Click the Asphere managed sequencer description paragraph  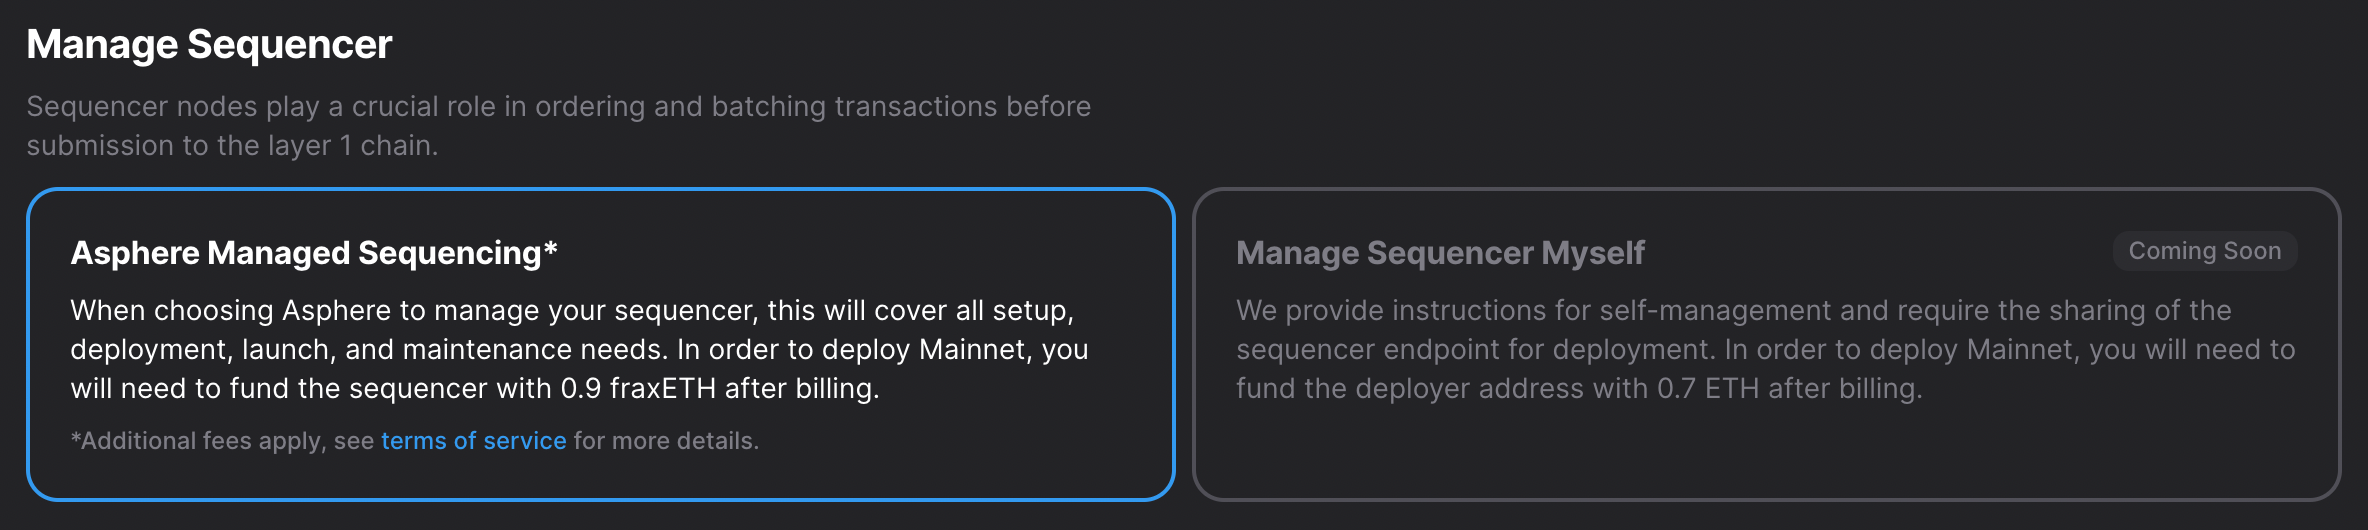point(580,349)
